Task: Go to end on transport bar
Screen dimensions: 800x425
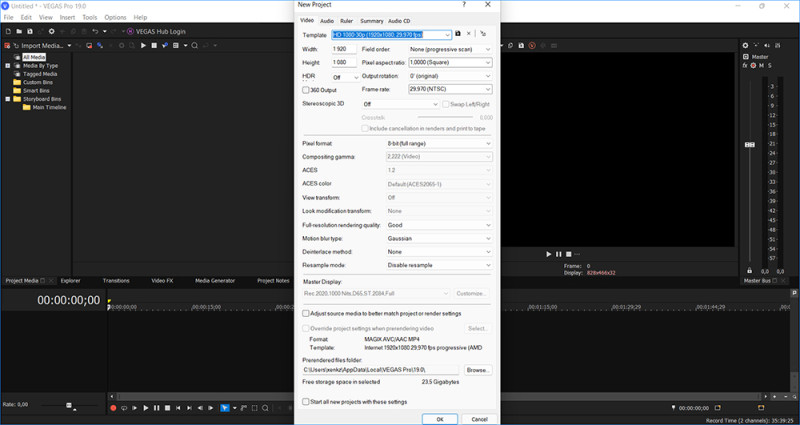Action: 189,408
